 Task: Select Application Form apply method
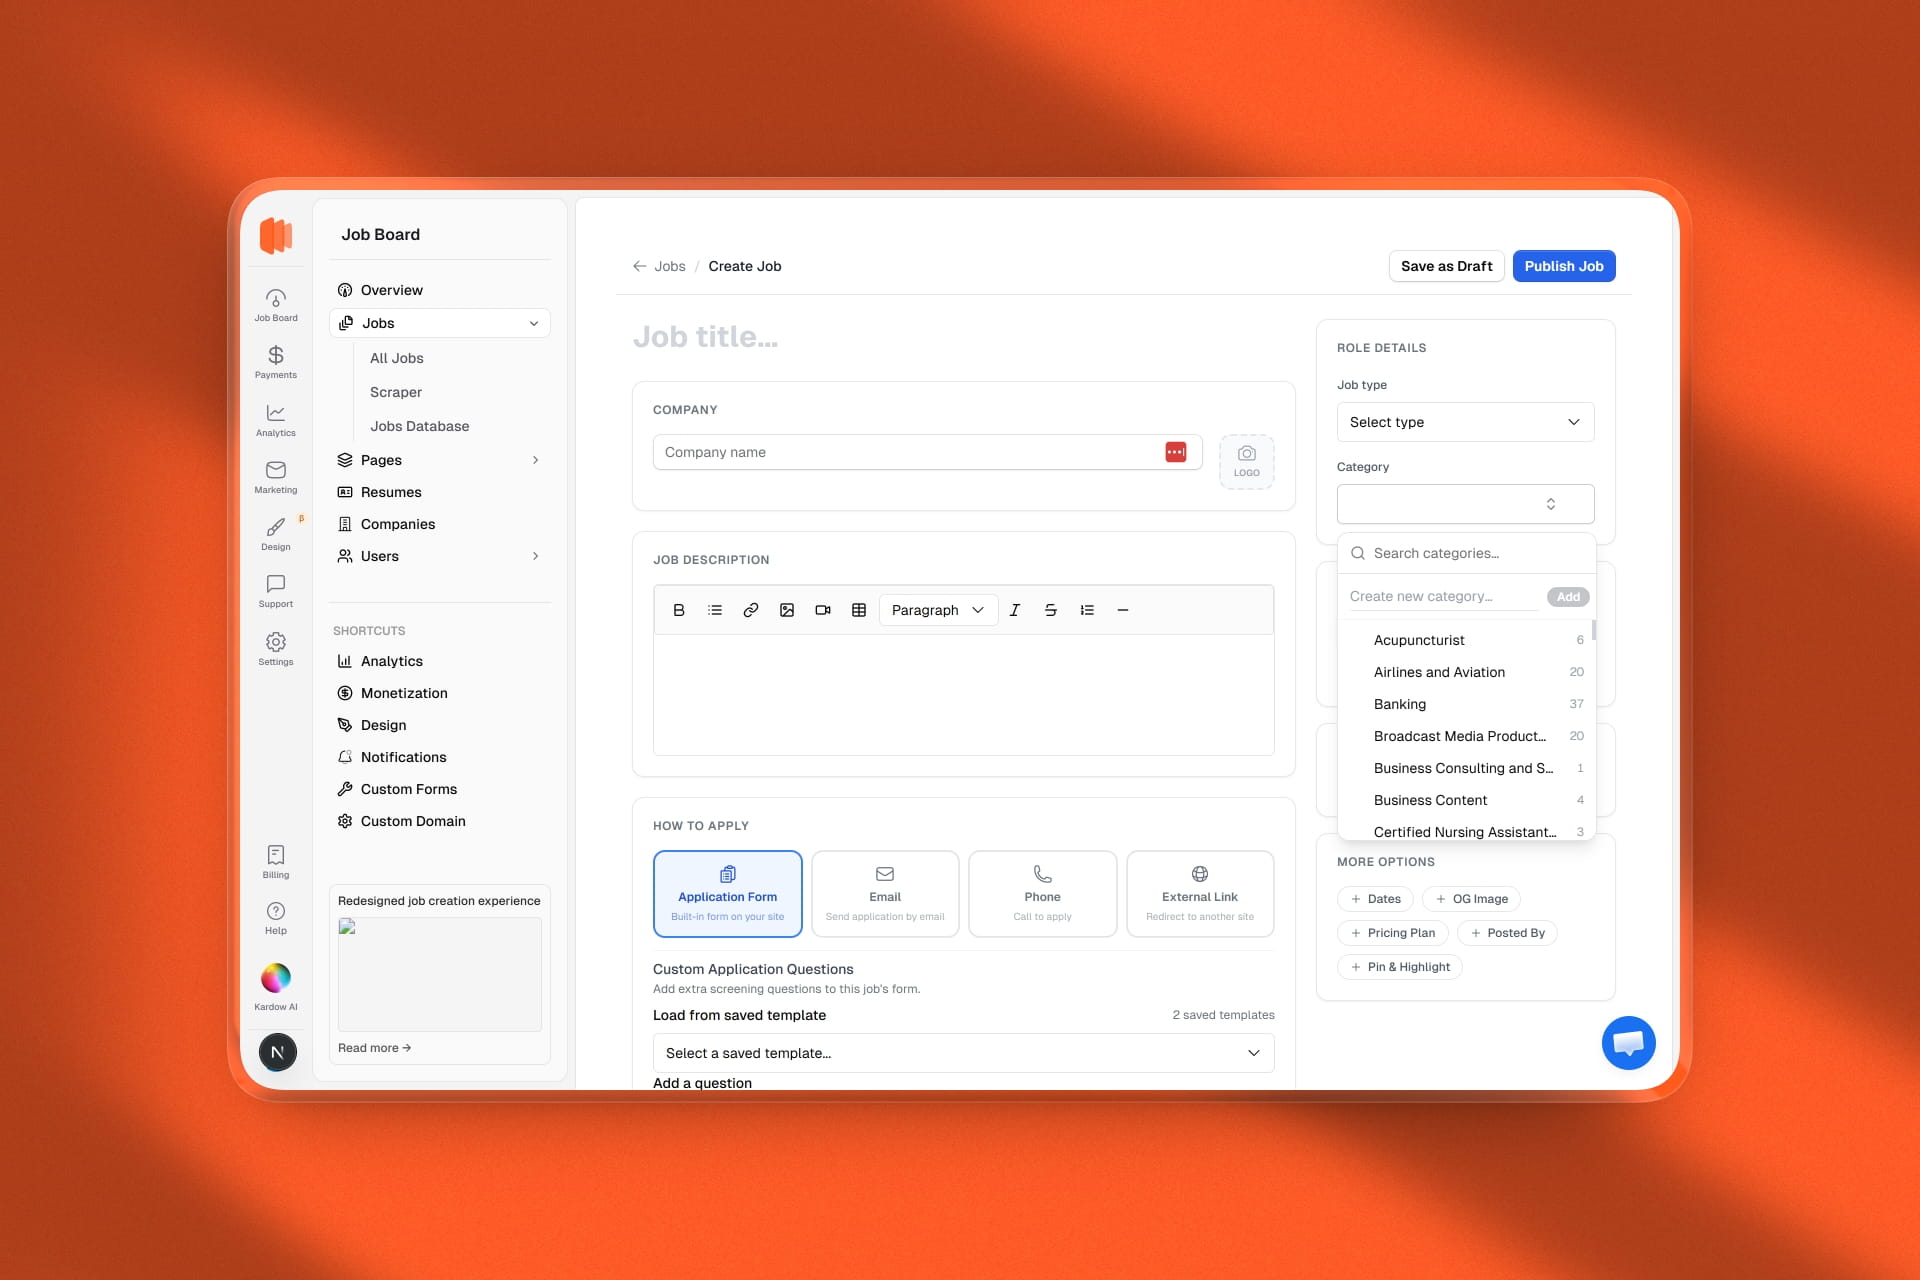[728, 894]
